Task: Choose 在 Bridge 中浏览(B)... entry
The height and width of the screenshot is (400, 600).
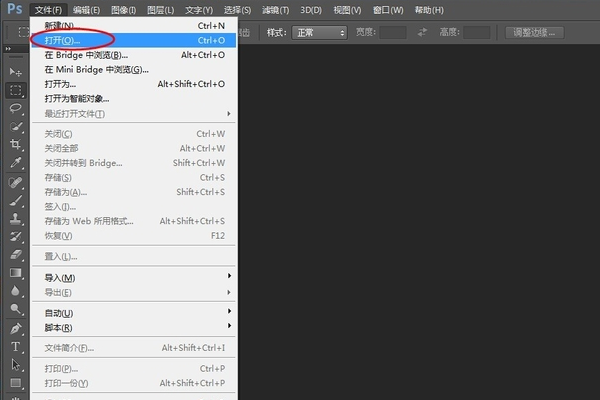Action: click(x=134, y=55)
